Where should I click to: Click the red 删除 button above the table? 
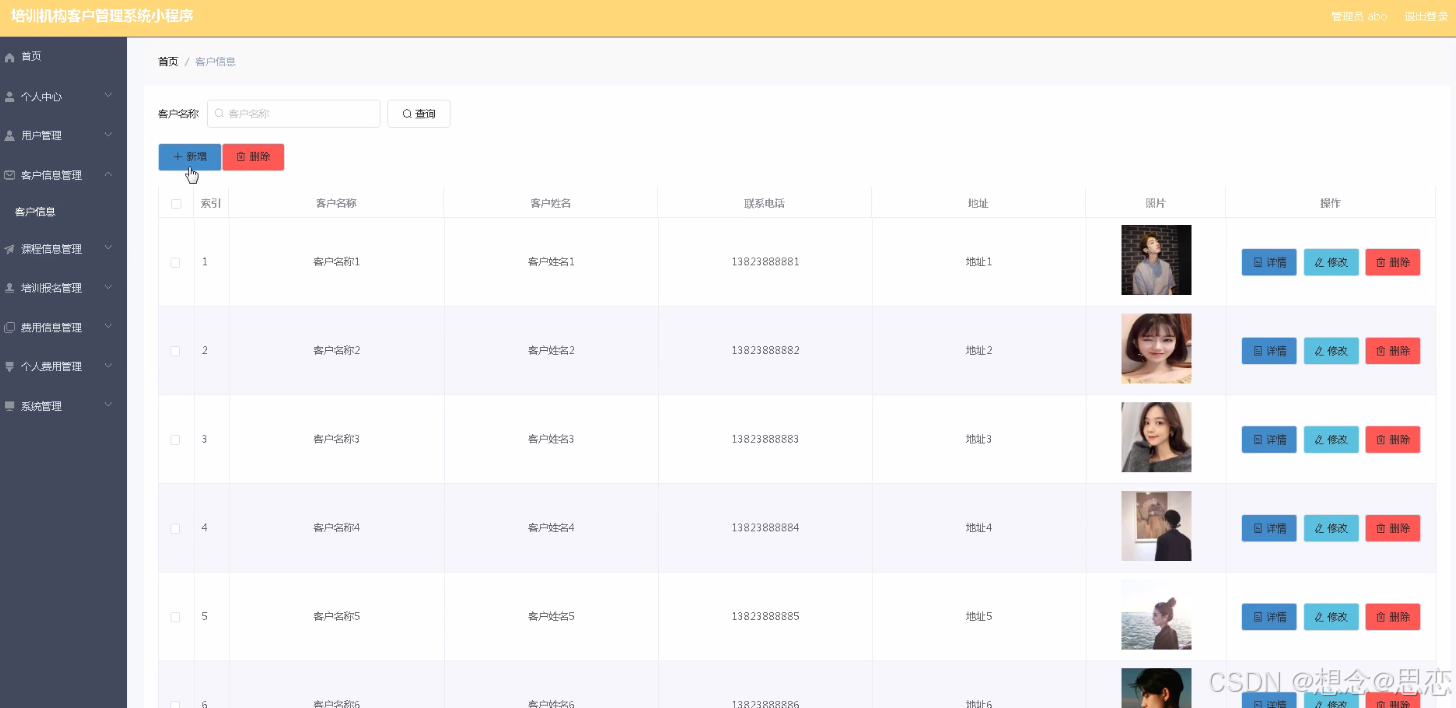point(253,157)
